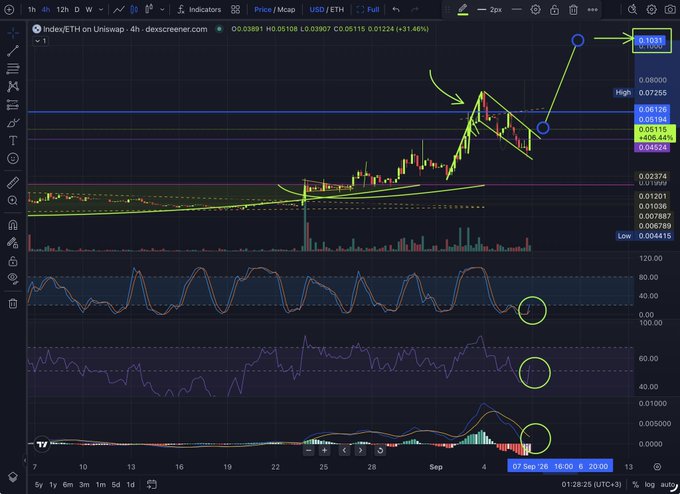Open chart settings gear at top right
Image resolution: width=680 pixels, height=494 pixels.
click(x=651, y=9)
